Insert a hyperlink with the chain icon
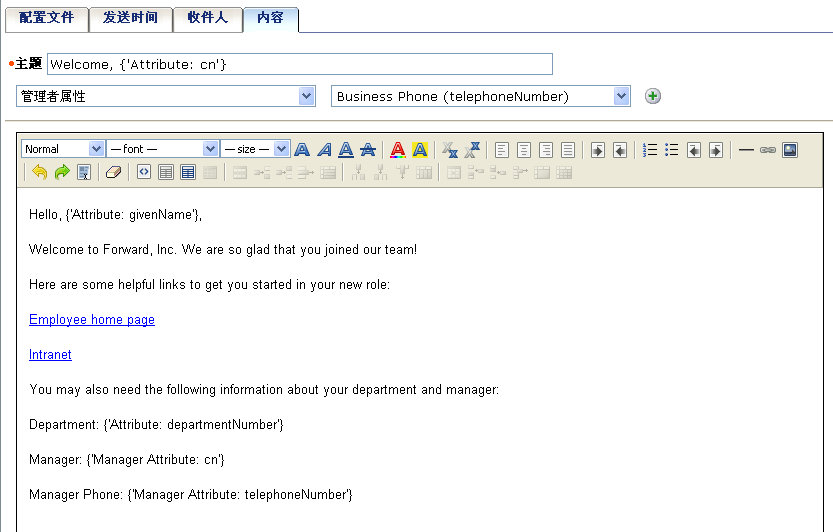Image resolution: width=833 pixels, height=532 pixels. coord(768,150)
